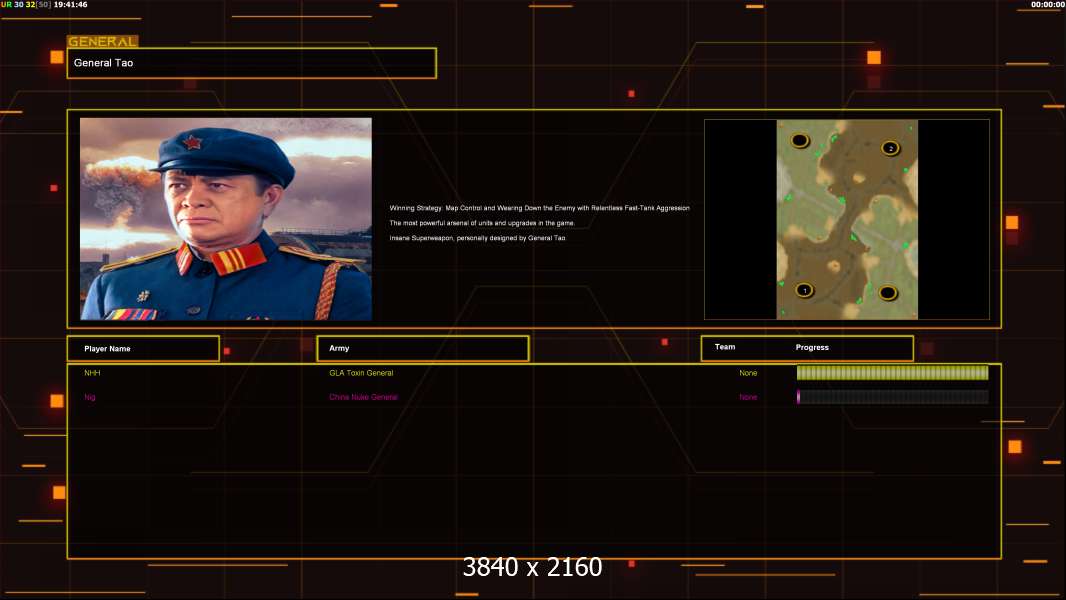Click the 00:00:00 timer readout
Viewport: 1066px width, 600px height.
(1048, 5)
